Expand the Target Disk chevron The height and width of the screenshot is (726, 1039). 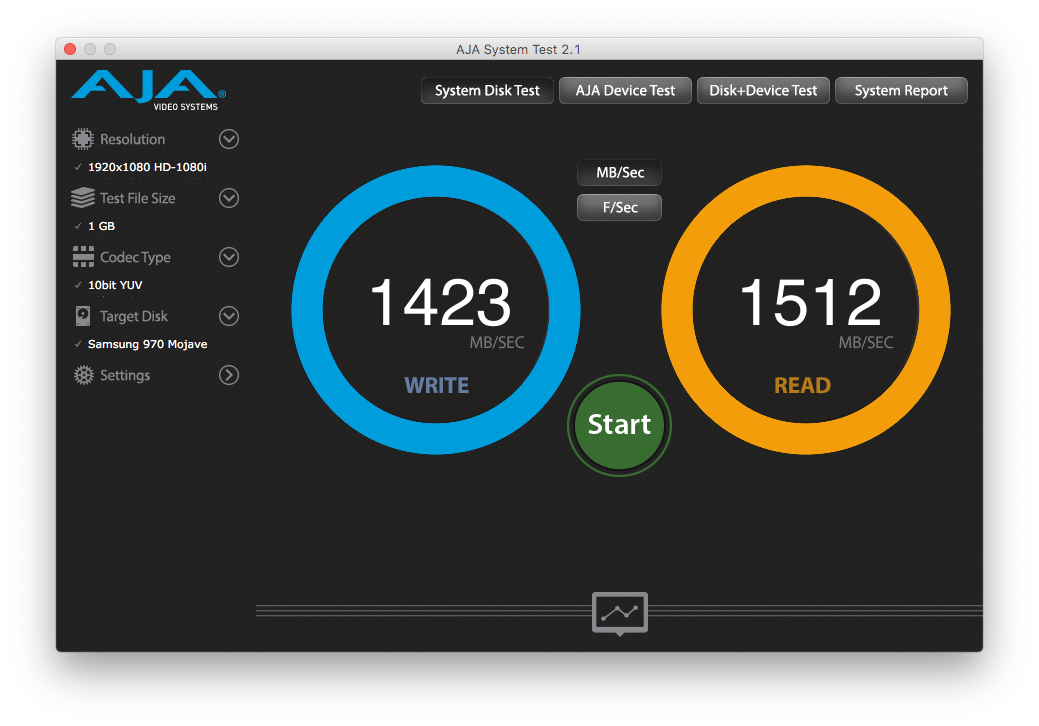pos(229,316)
